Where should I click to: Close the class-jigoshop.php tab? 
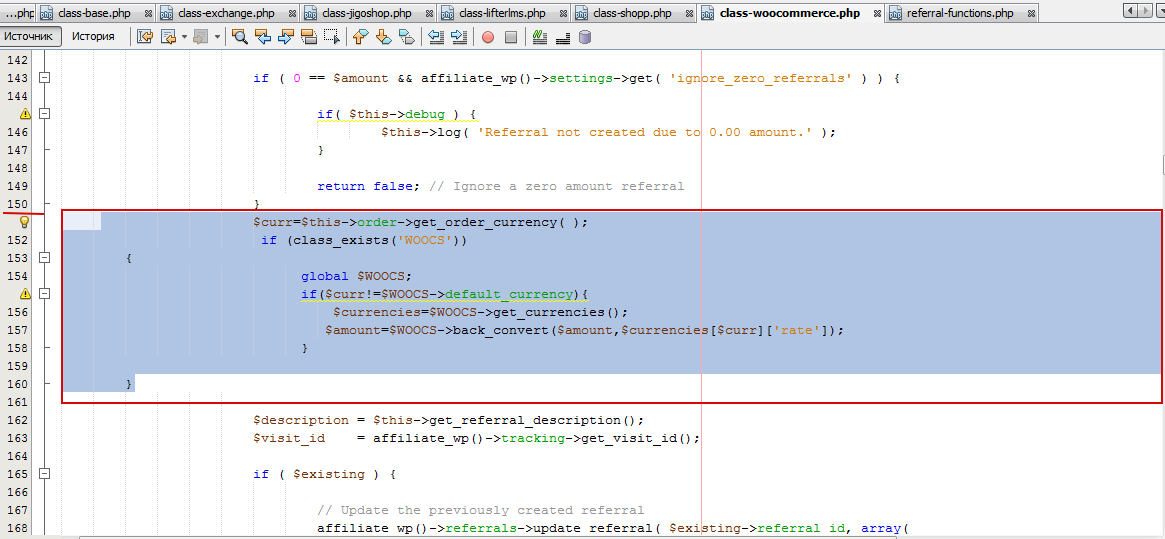pyautogui.click(x=429, y=13)
